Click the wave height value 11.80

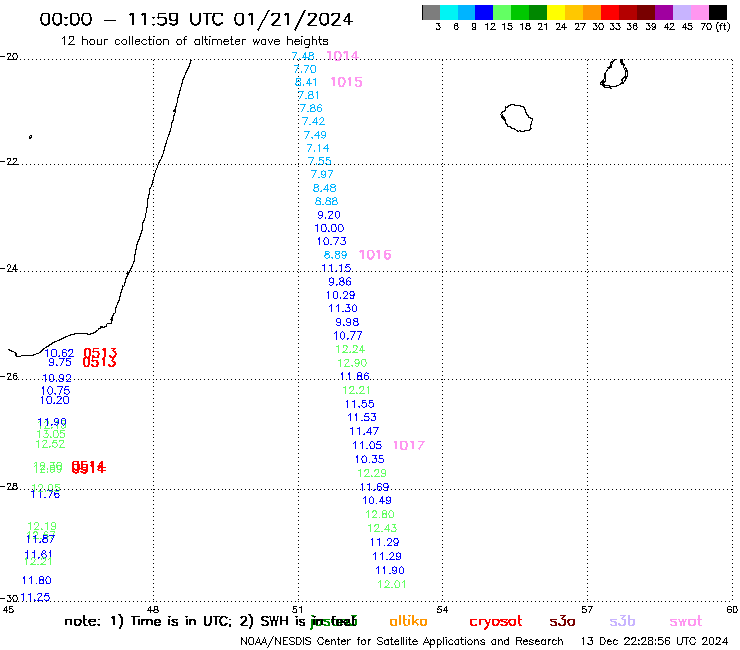pos(37,581)
